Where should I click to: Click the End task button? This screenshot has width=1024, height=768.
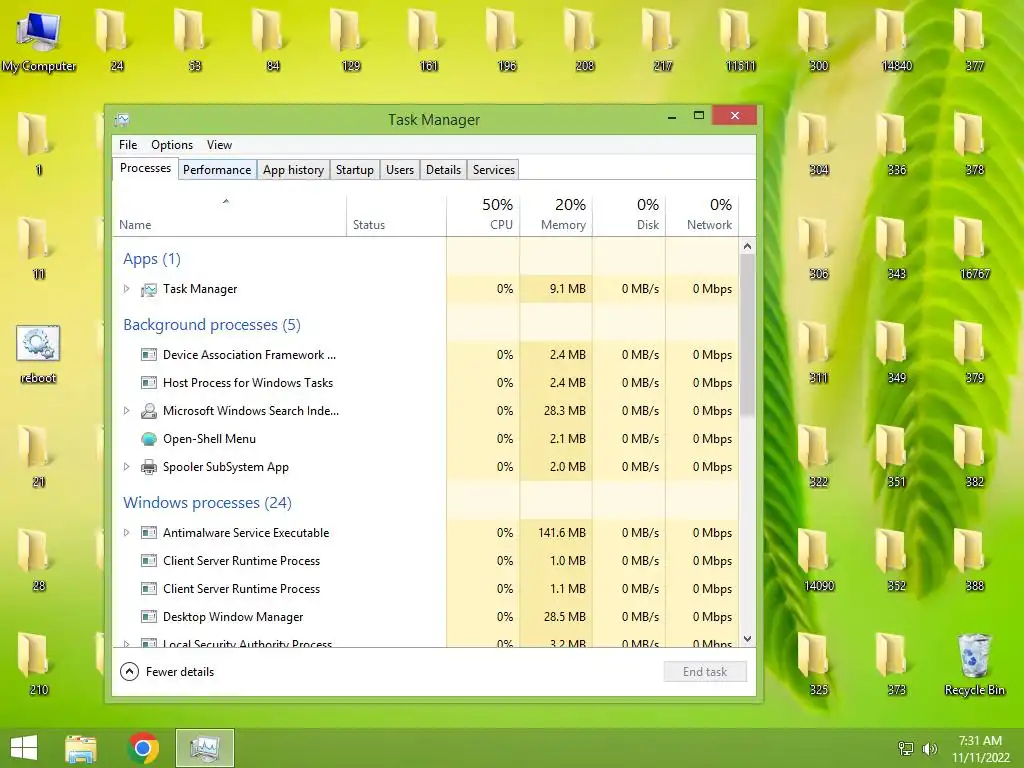pos(705,672)
